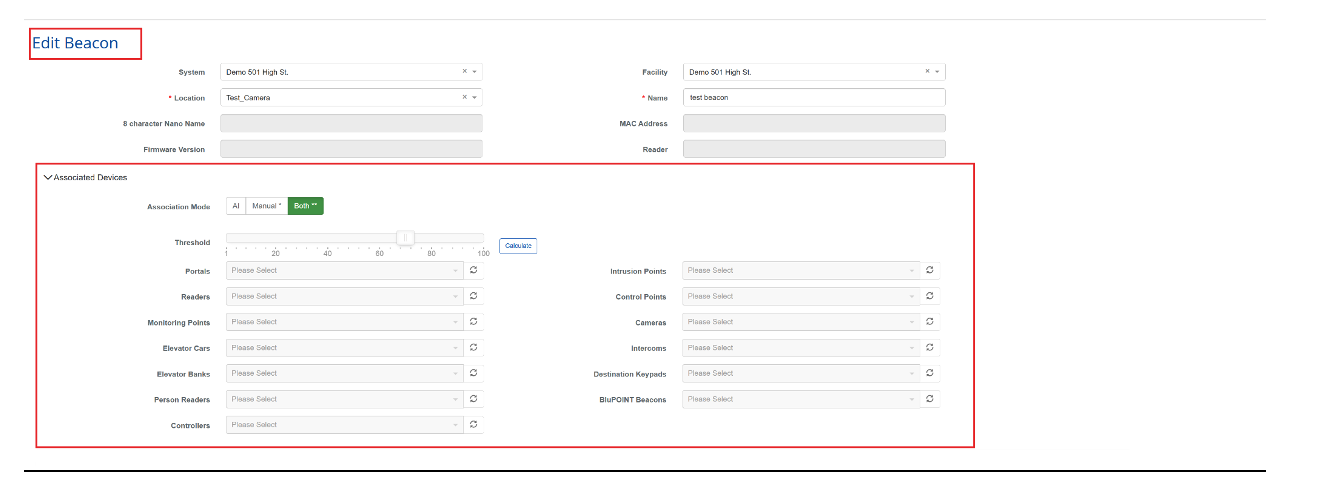This screenshot has width=1320, height=500.
Task: Refresh the Readers list
Action: click(474, 296)
